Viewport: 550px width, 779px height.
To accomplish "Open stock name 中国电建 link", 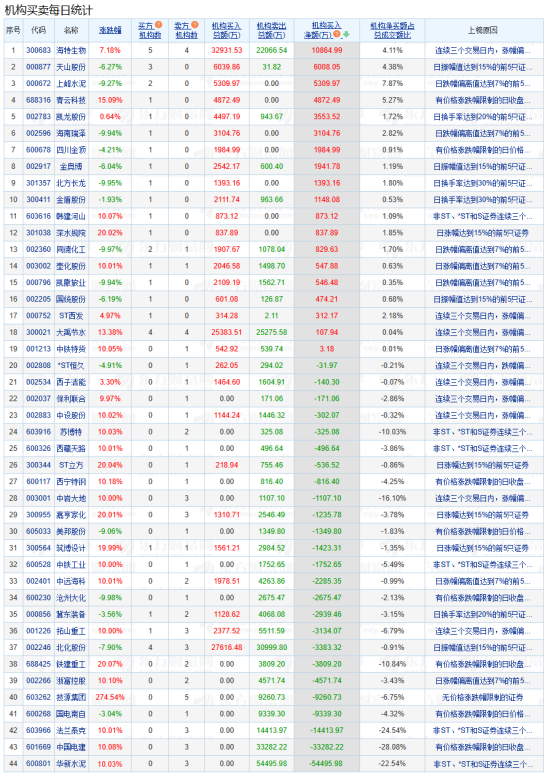I will coord(71,747).
